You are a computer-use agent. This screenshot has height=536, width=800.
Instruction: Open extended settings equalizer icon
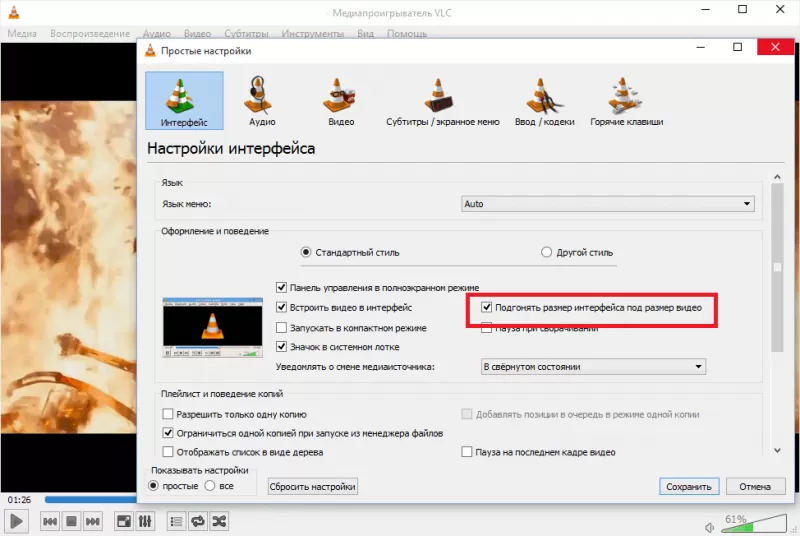(x=145, y=521)
